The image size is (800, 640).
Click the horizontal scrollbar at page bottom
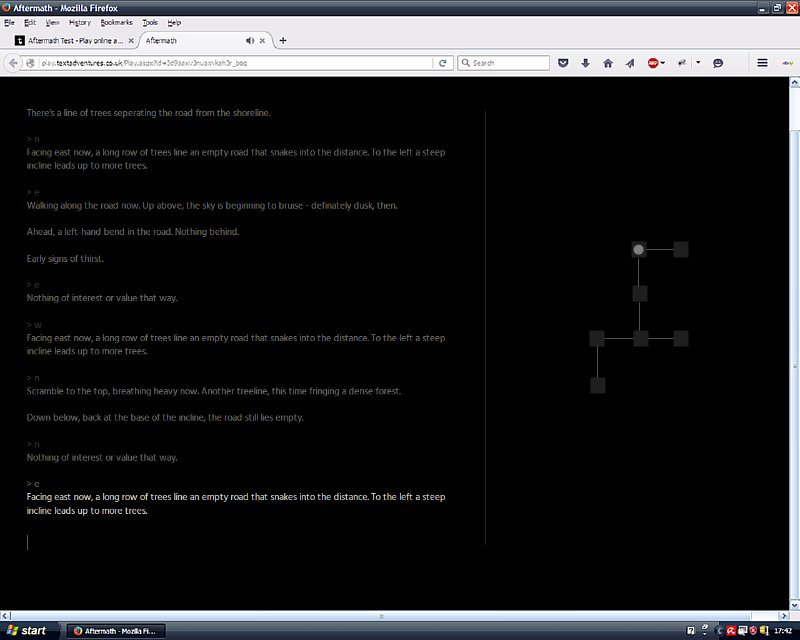click(x=380, y=616)
